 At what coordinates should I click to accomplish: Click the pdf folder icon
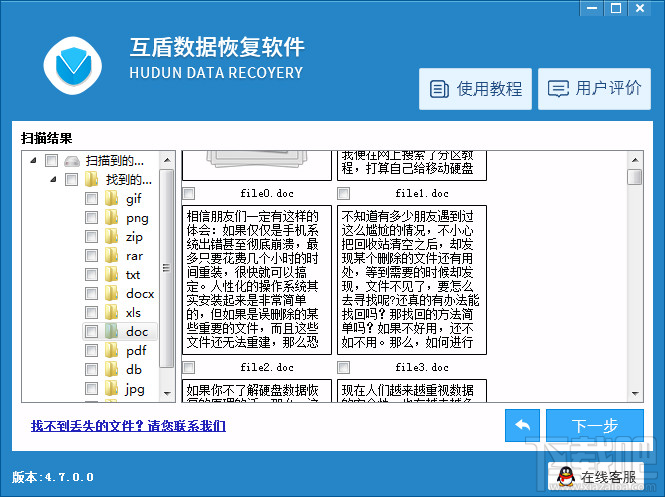pos(112,350)
